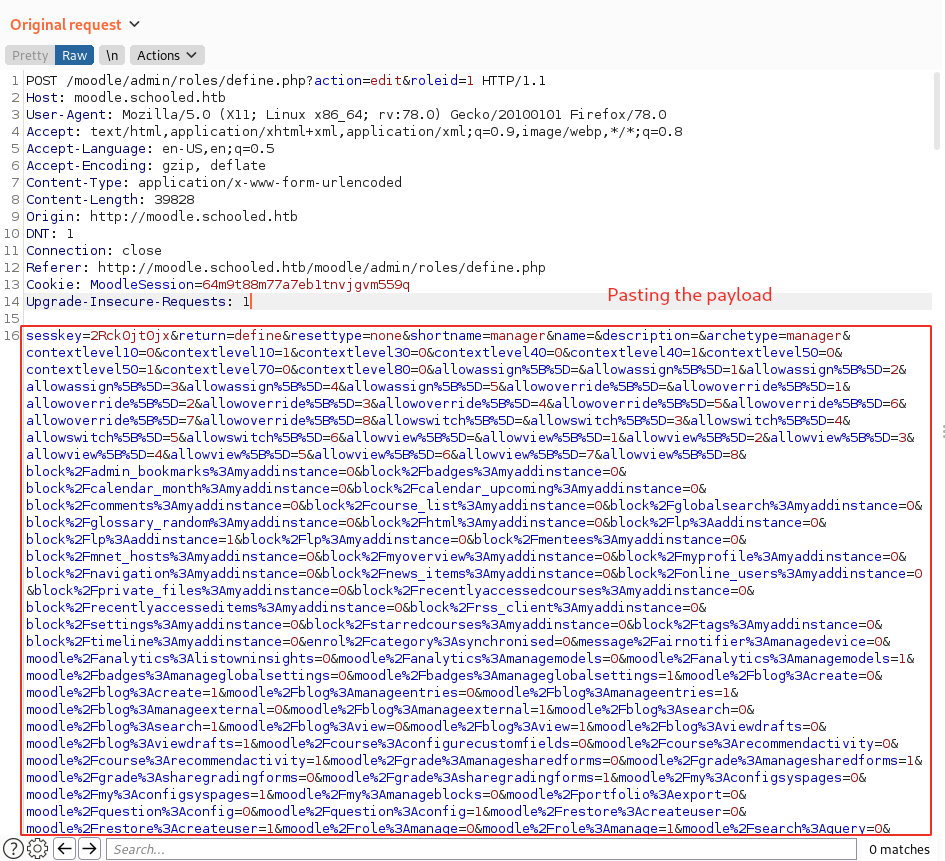
Task: Open search settings gear icon
Action: [x=37, y=849]
